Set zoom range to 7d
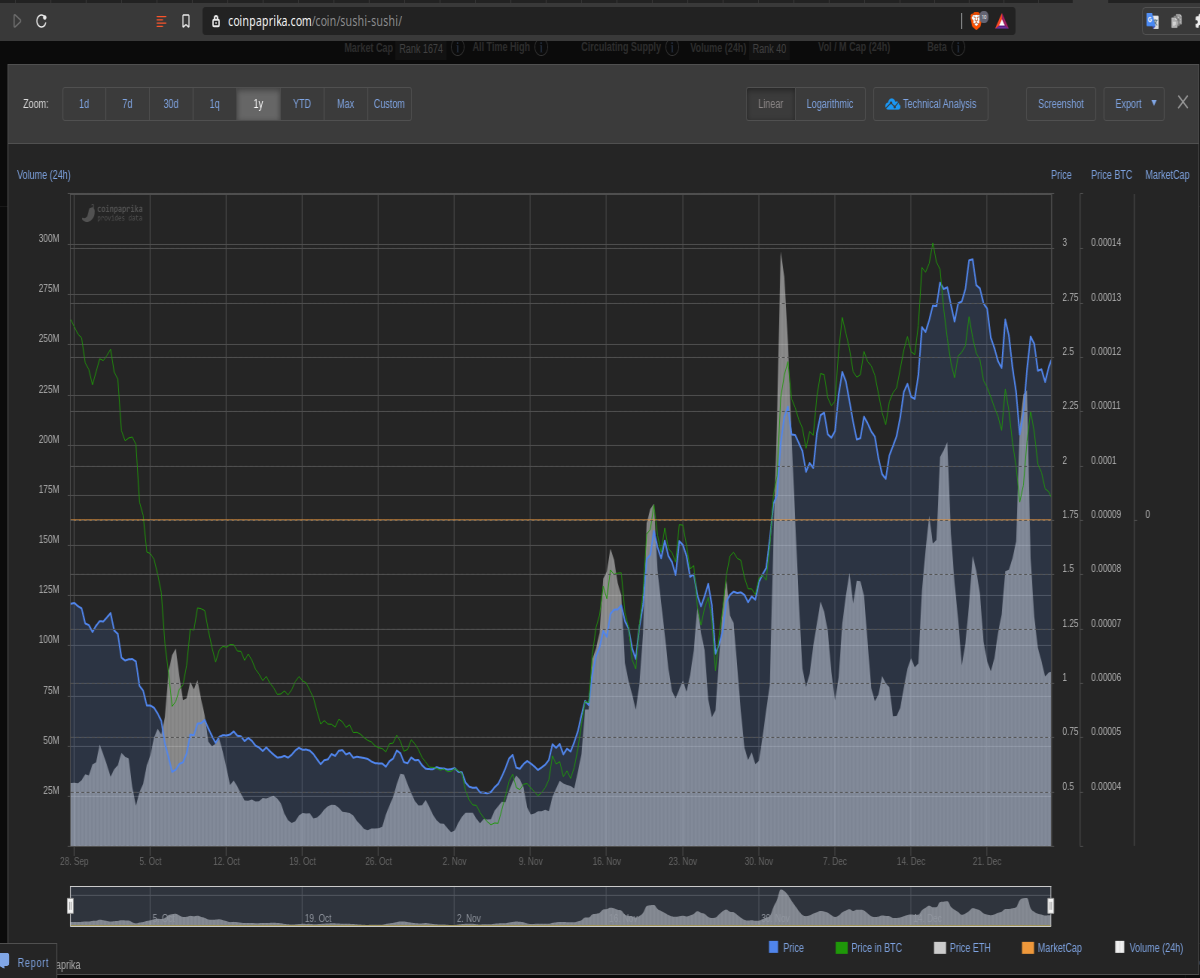1200x978 pixels. (127, 104)
